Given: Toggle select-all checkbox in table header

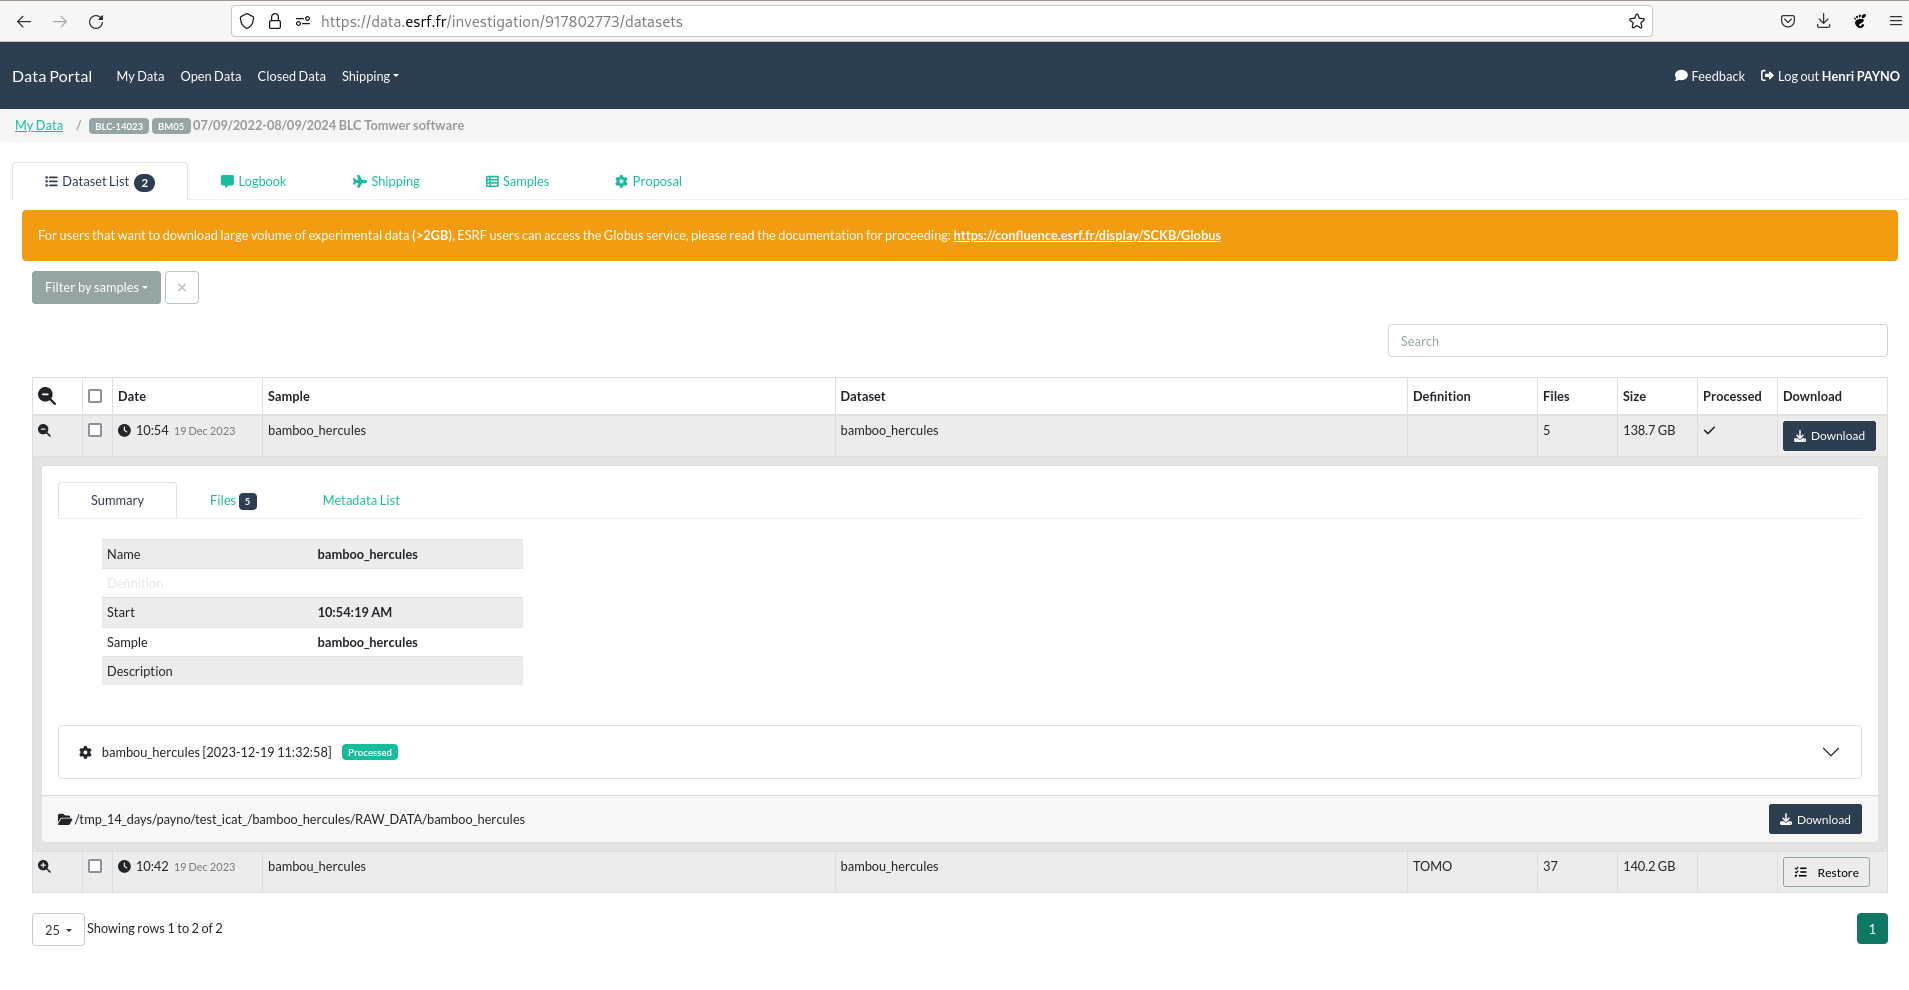Looking at the screenshot, I should (x=95, y=396).
